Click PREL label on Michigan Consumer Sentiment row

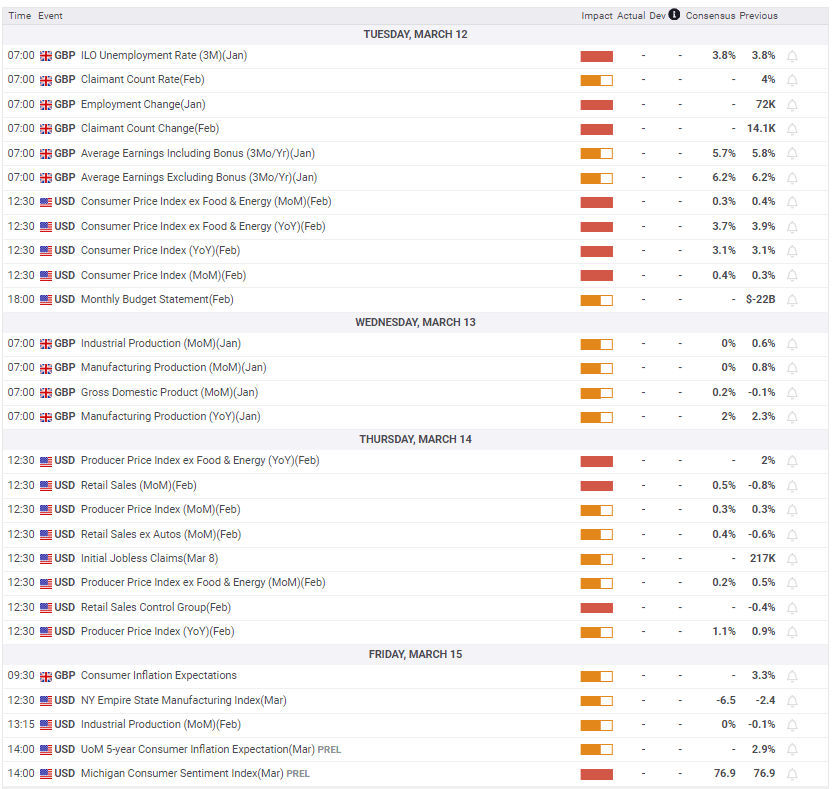[x=298, y=774]
